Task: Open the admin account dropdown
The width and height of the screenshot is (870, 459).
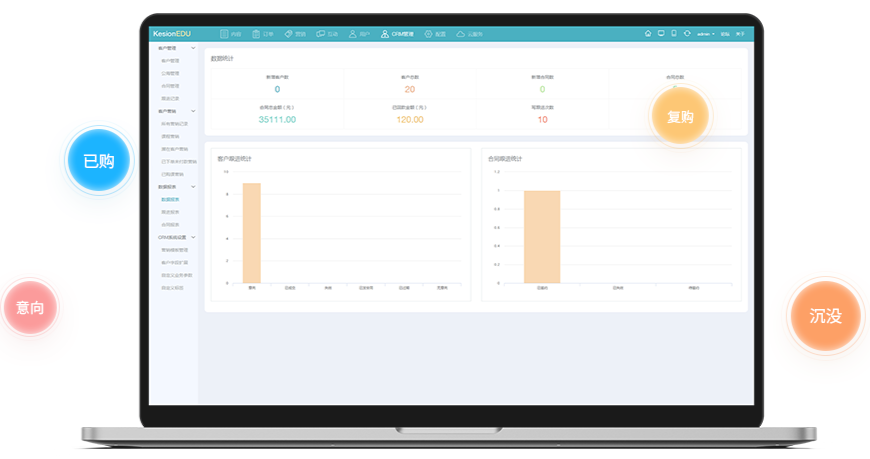Action: tap(705, 34)
